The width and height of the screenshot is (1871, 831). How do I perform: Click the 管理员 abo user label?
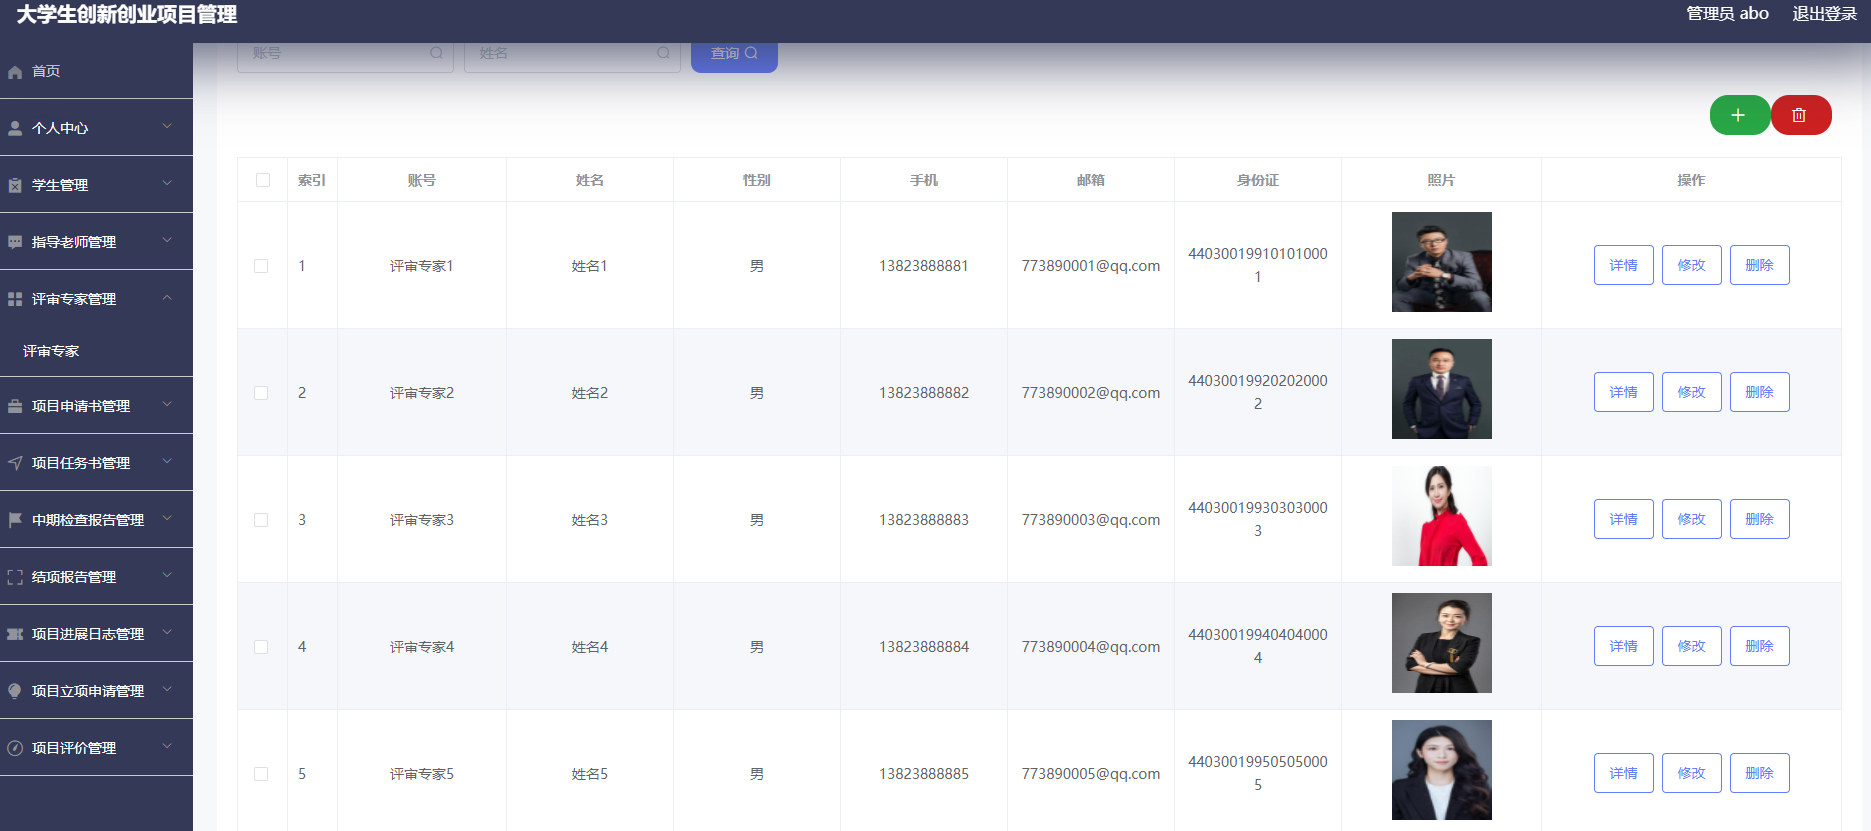(x=1727, y=14)
